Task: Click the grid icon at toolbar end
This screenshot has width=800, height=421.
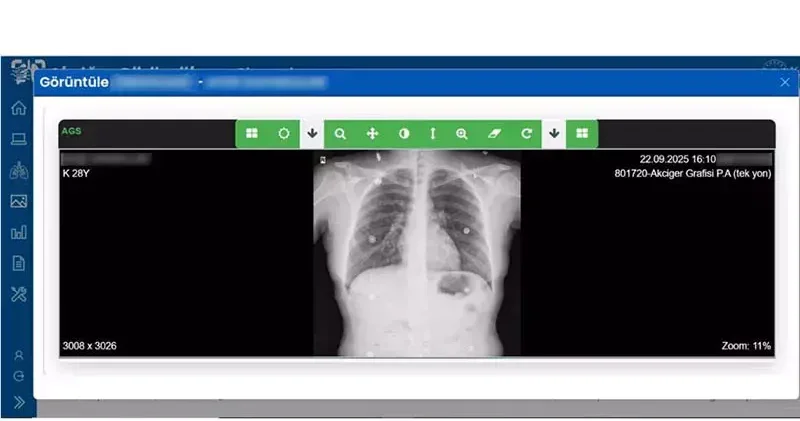Action: (582, 133)
